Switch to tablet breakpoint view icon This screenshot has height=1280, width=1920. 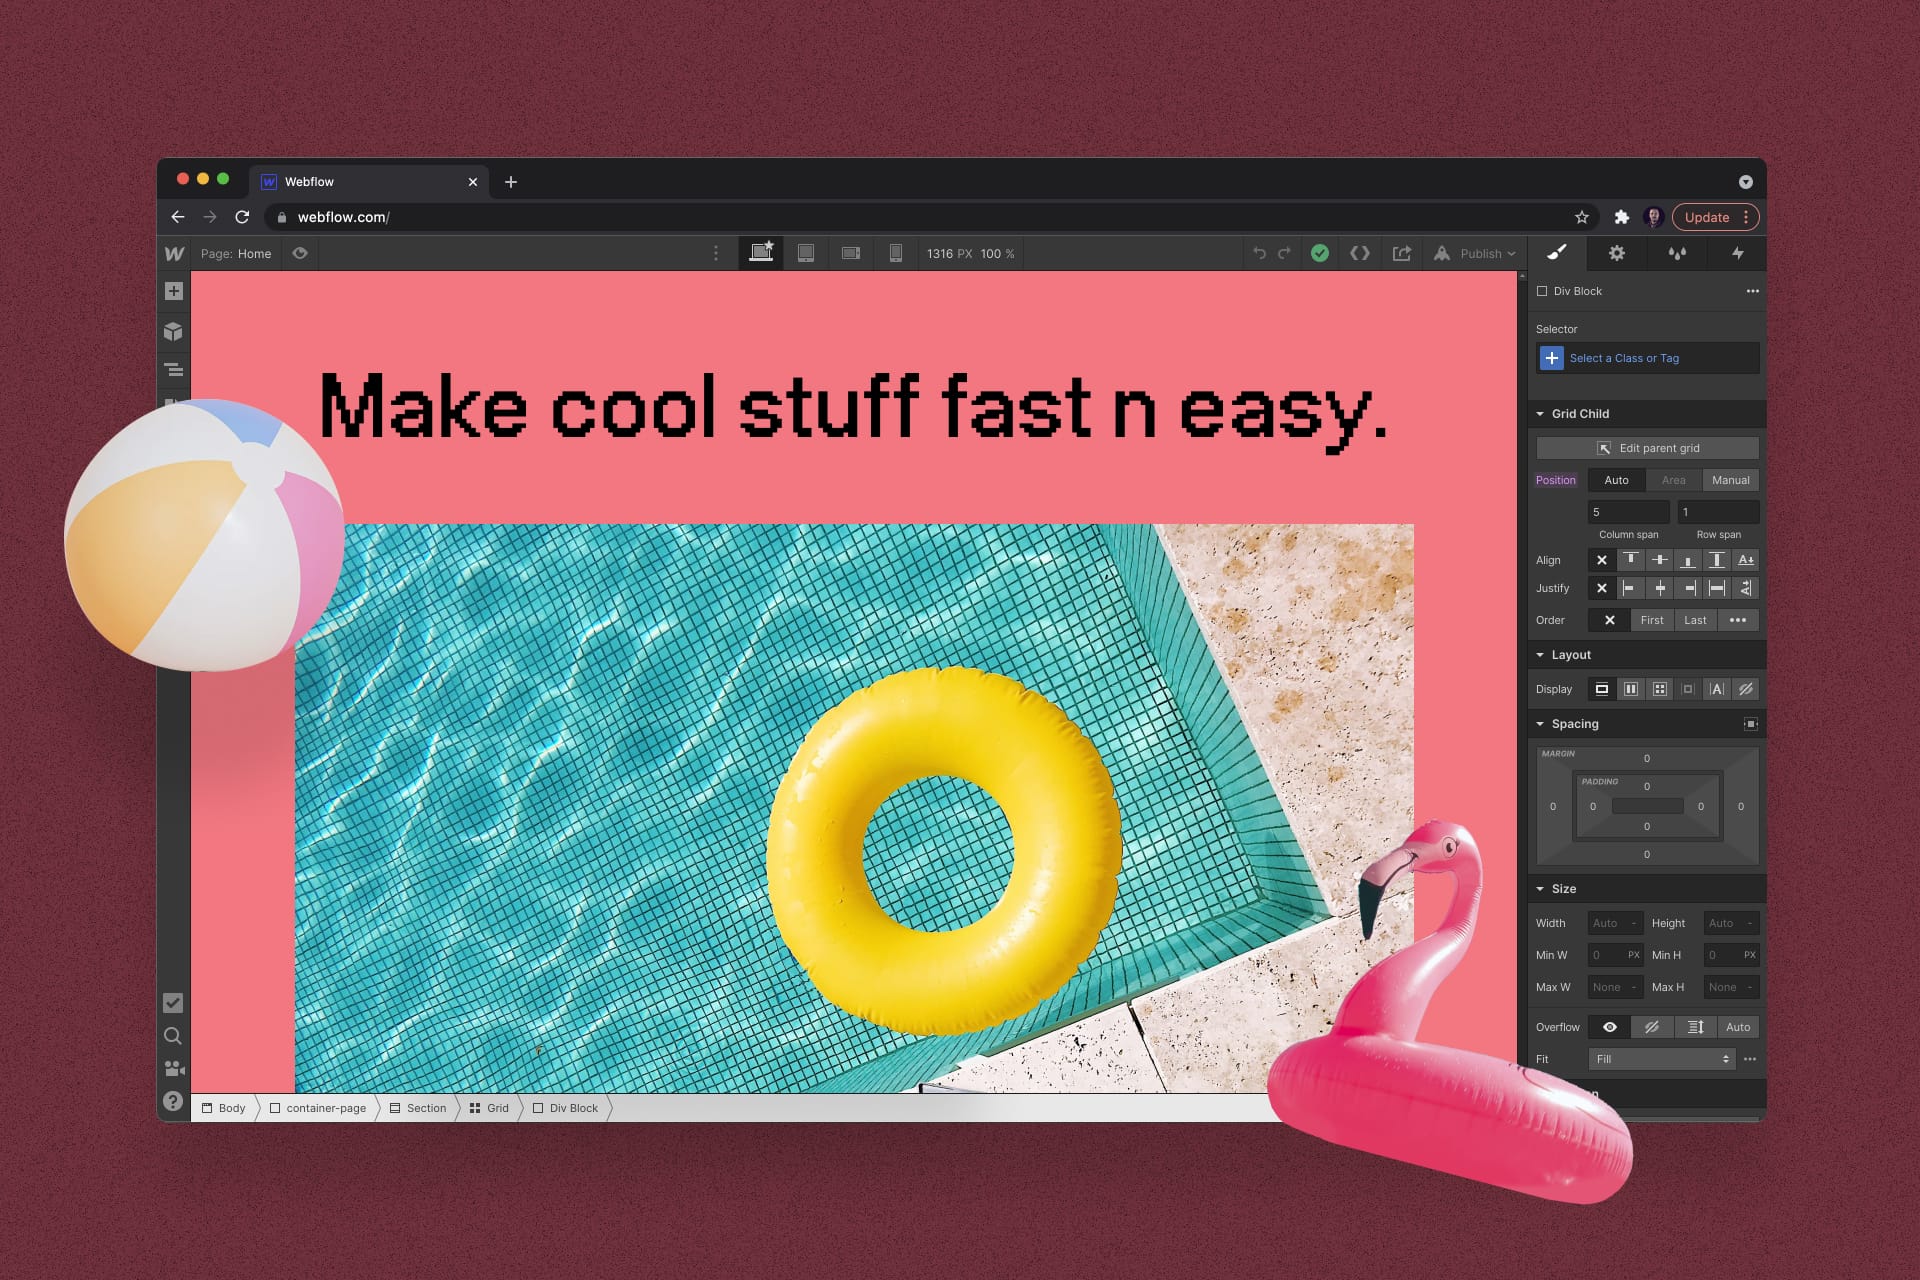(805, 254)
